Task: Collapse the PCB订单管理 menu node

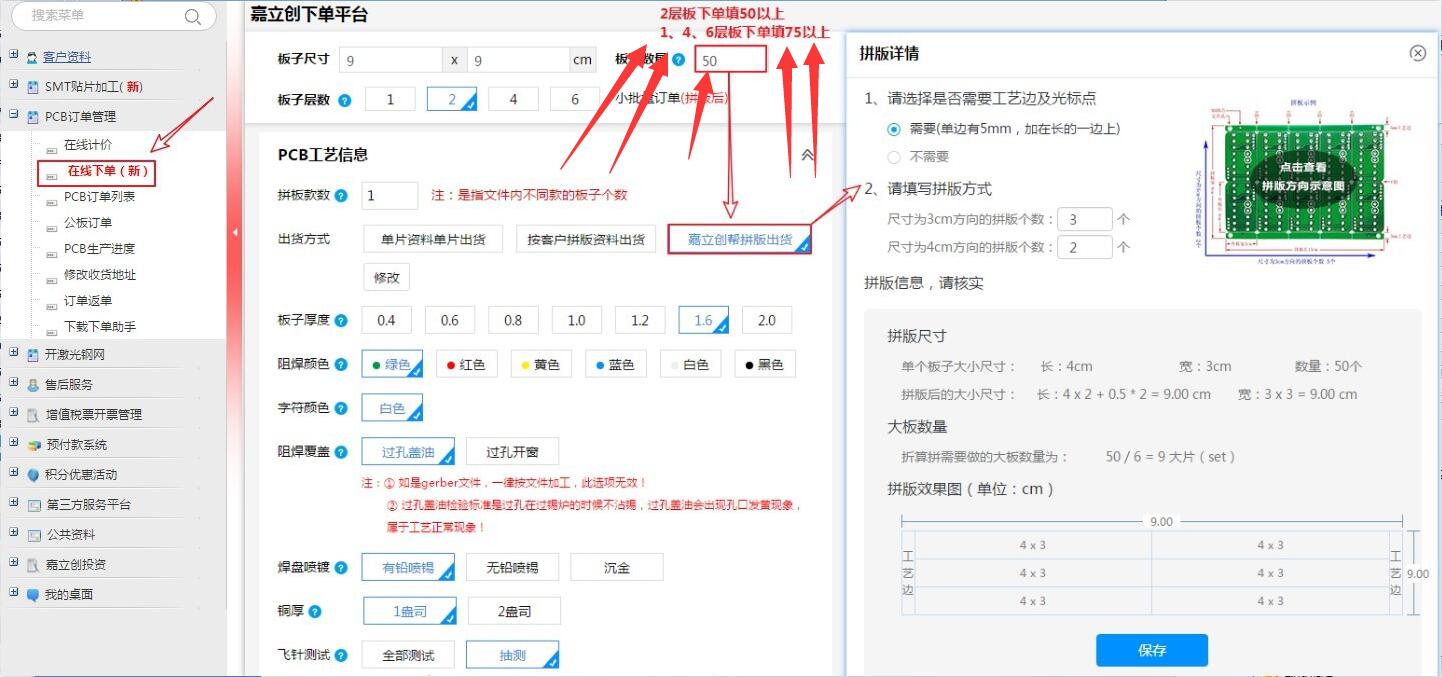Action: pyautogui.click(x=13, y=115)
